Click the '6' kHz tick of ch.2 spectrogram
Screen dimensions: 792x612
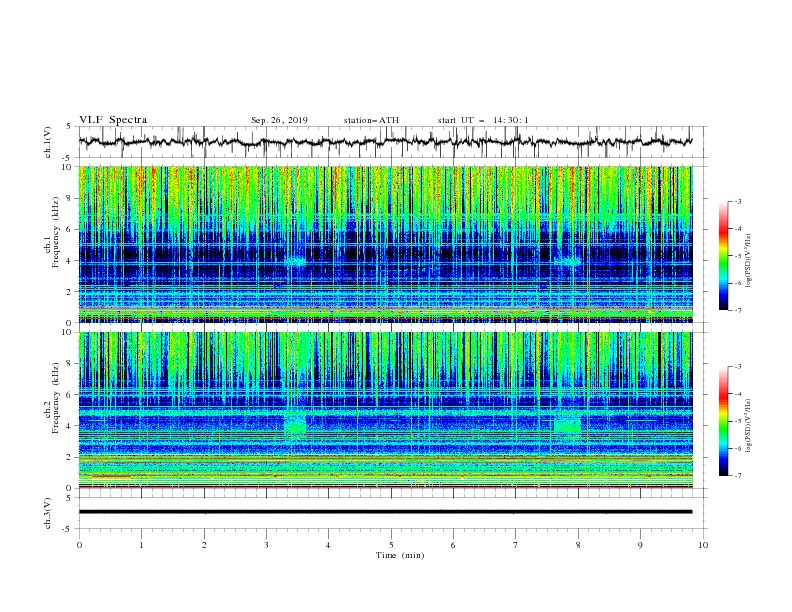click(71, 394)
